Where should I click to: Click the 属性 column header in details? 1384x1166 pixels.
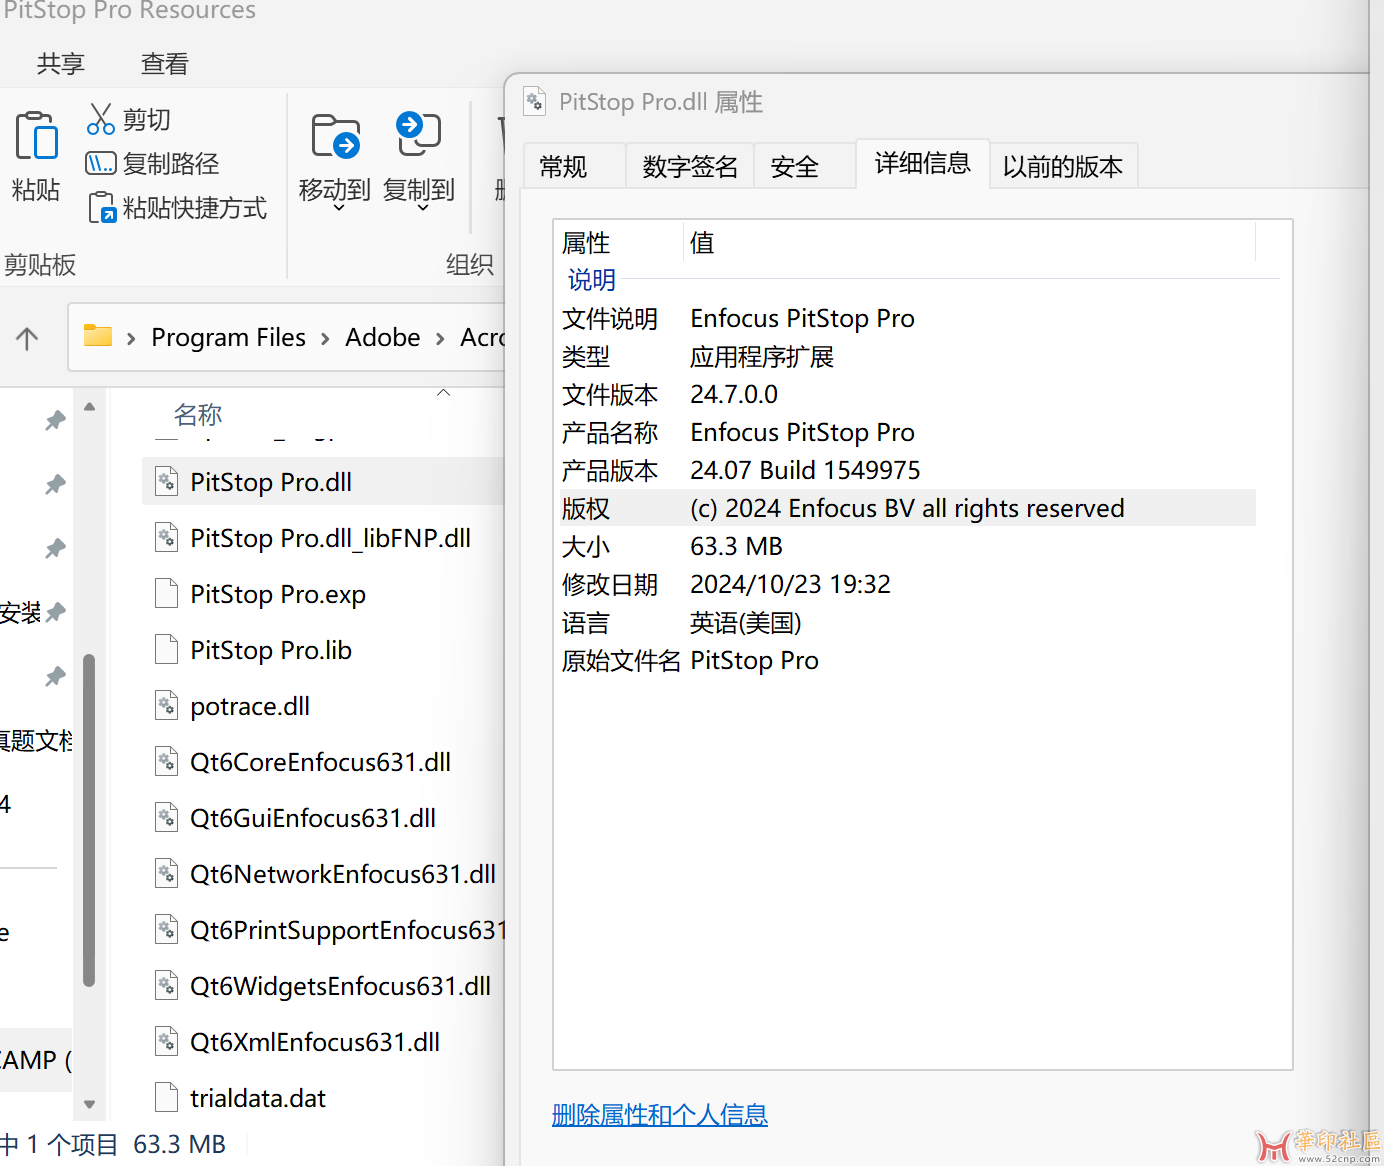point(586,243)
